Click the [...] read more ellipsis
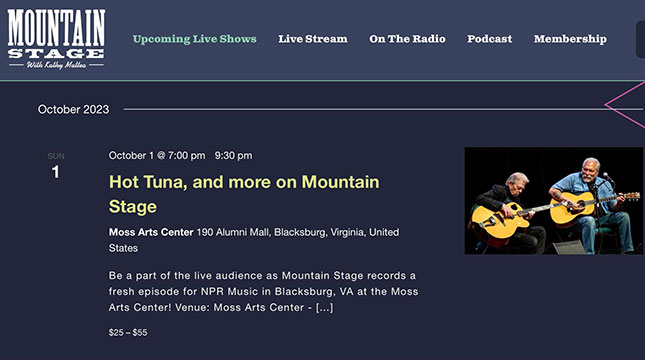 click(324, 307)
